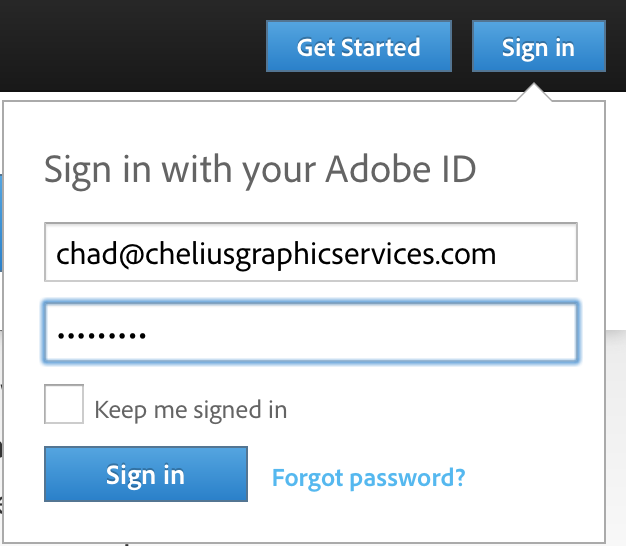626x546 pixels.
Task: Click the masked password dots
Action: tap(101, 335)
